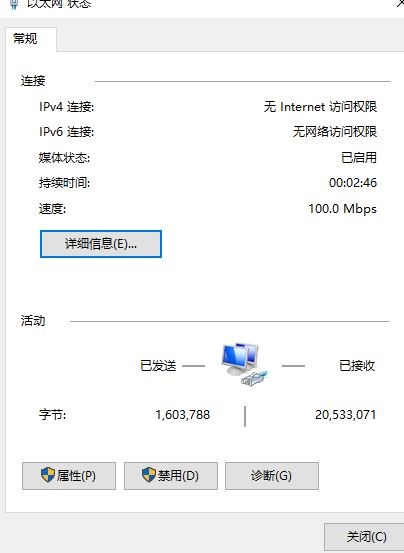
Task: Click the 无 Internet 访问权限 status text
Action: 320,107
